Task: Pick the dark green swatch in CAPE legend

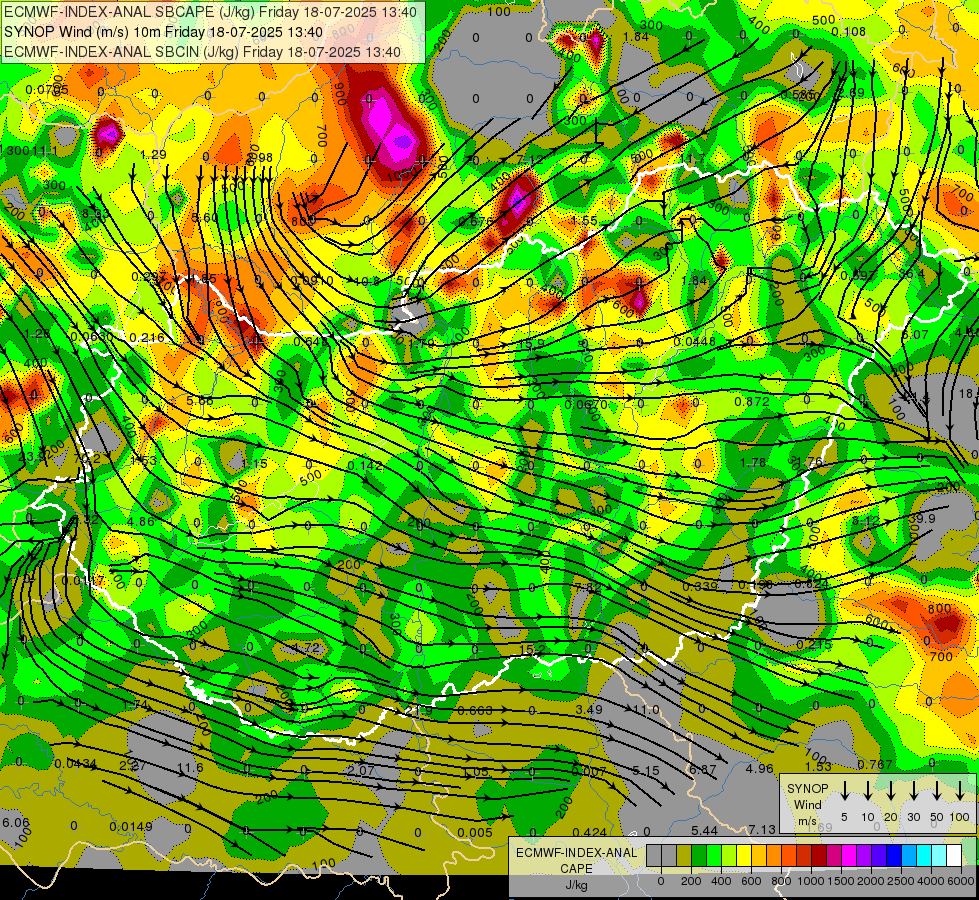Action: point(699,856)
